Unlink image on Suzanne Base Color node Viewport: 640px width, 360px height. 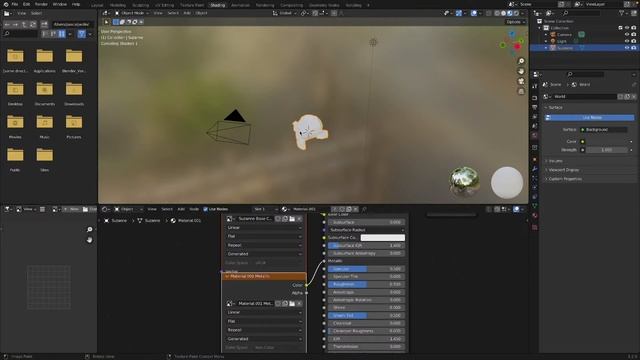pos(300,219)
